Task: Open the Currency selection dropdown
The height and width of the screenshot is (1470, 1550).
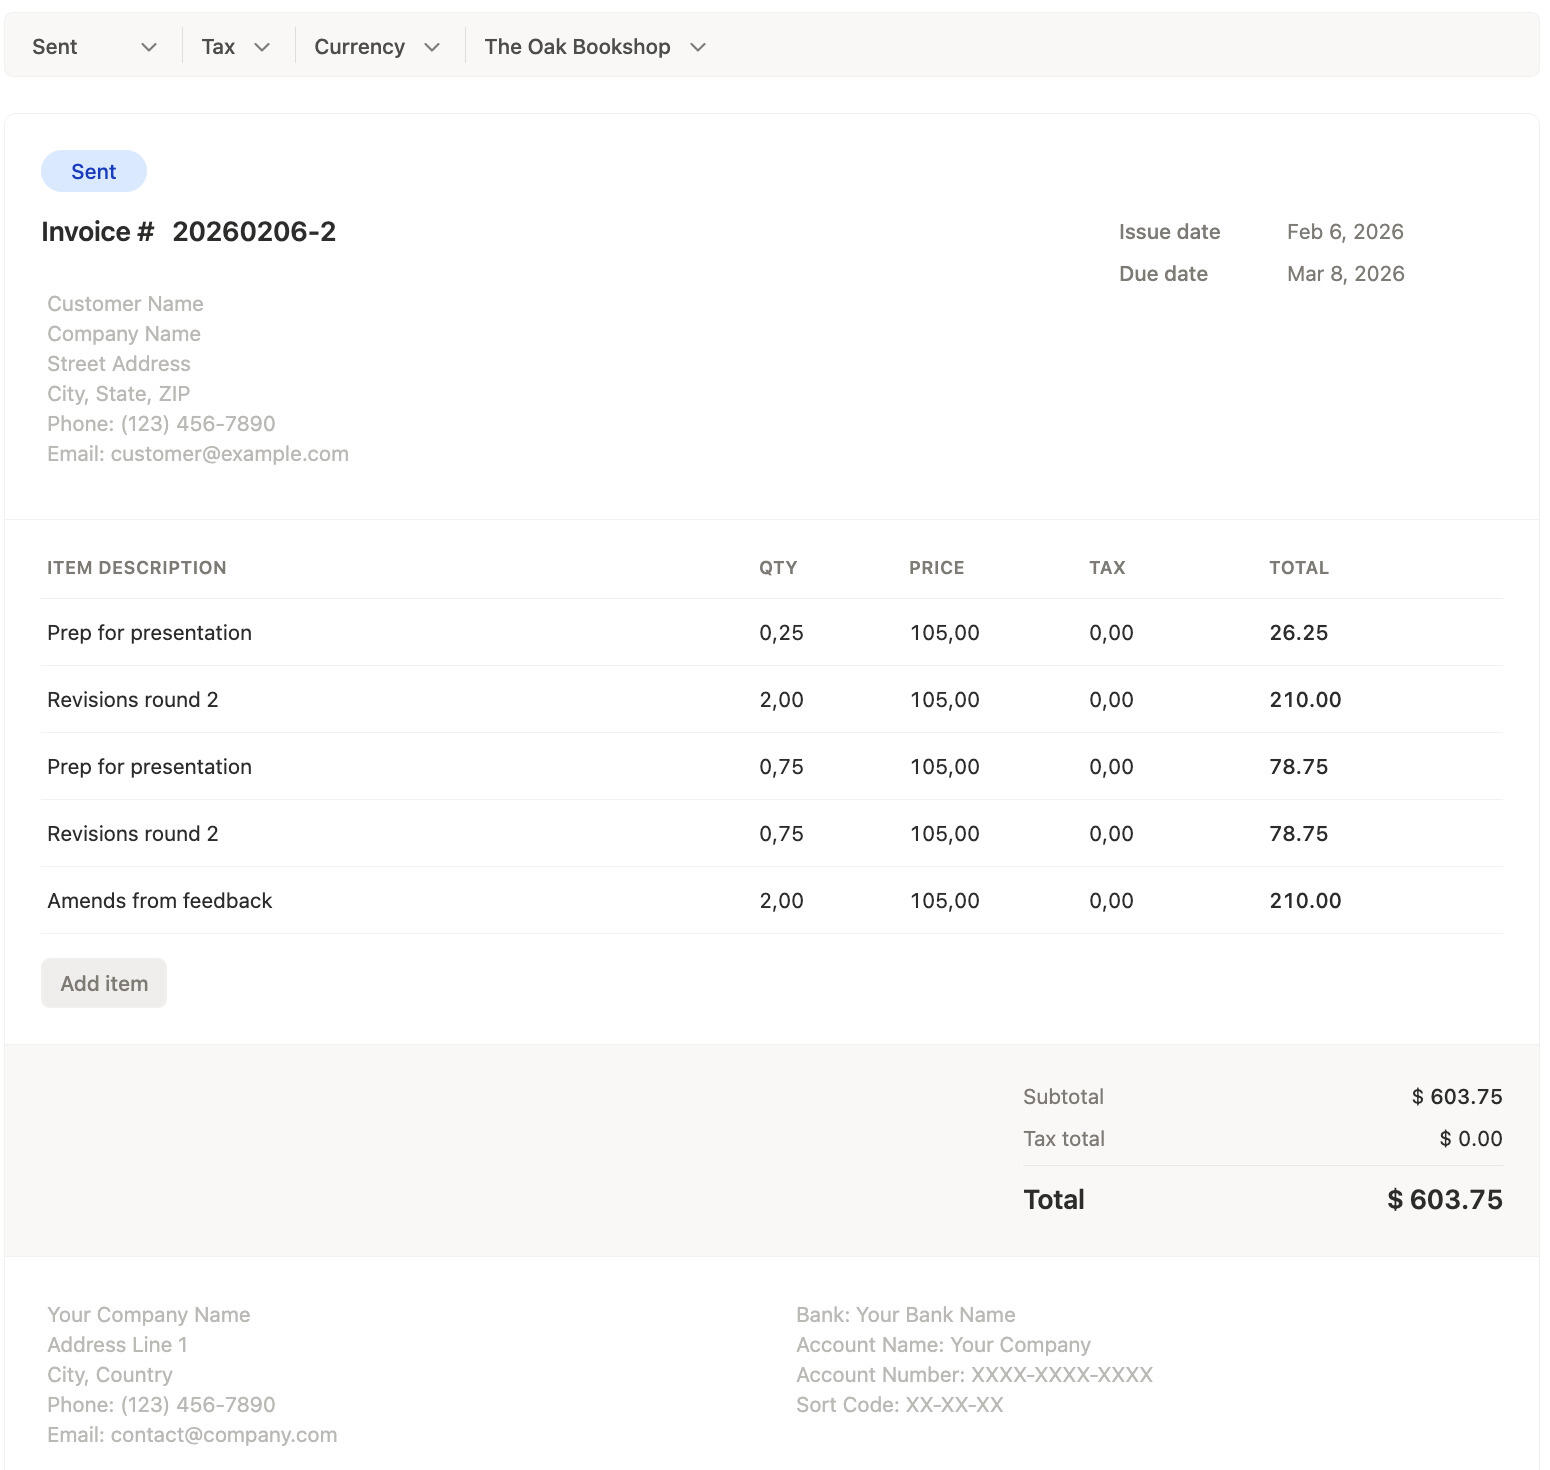Action: [376, 46]
